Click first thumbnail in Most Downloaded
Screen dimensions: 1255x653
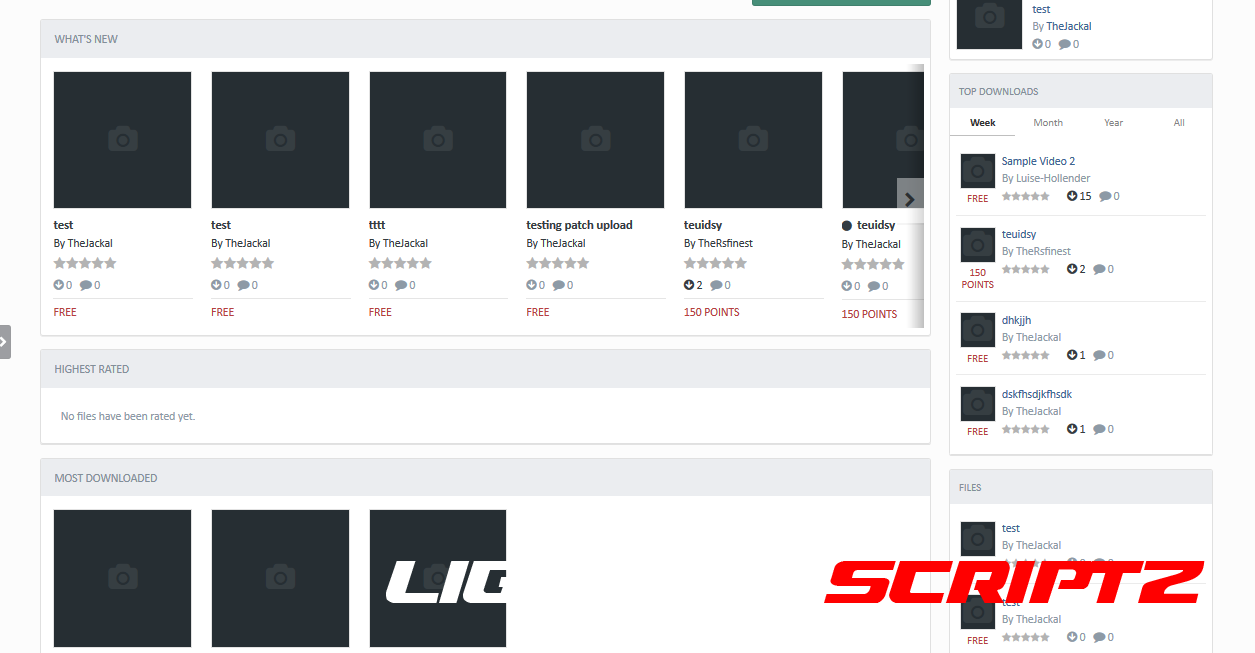(x=122, y=578)
